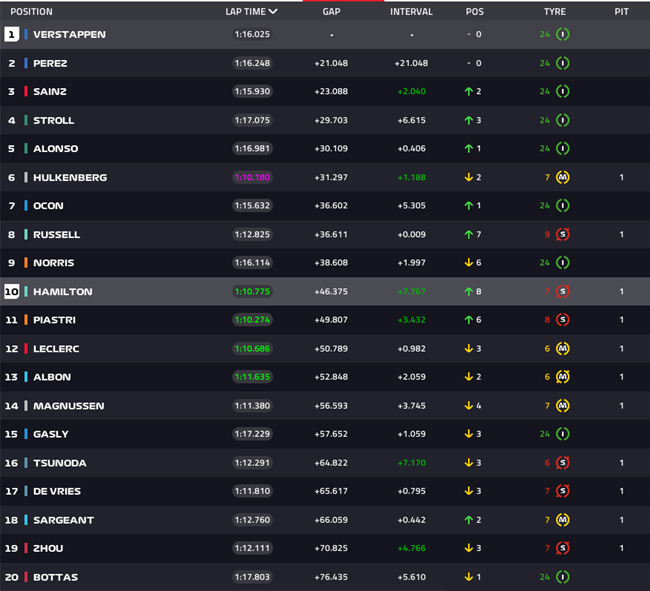The image size is (650, 591).
Task: Click Hamilton's green up arrow
Action: click(468, 291)
